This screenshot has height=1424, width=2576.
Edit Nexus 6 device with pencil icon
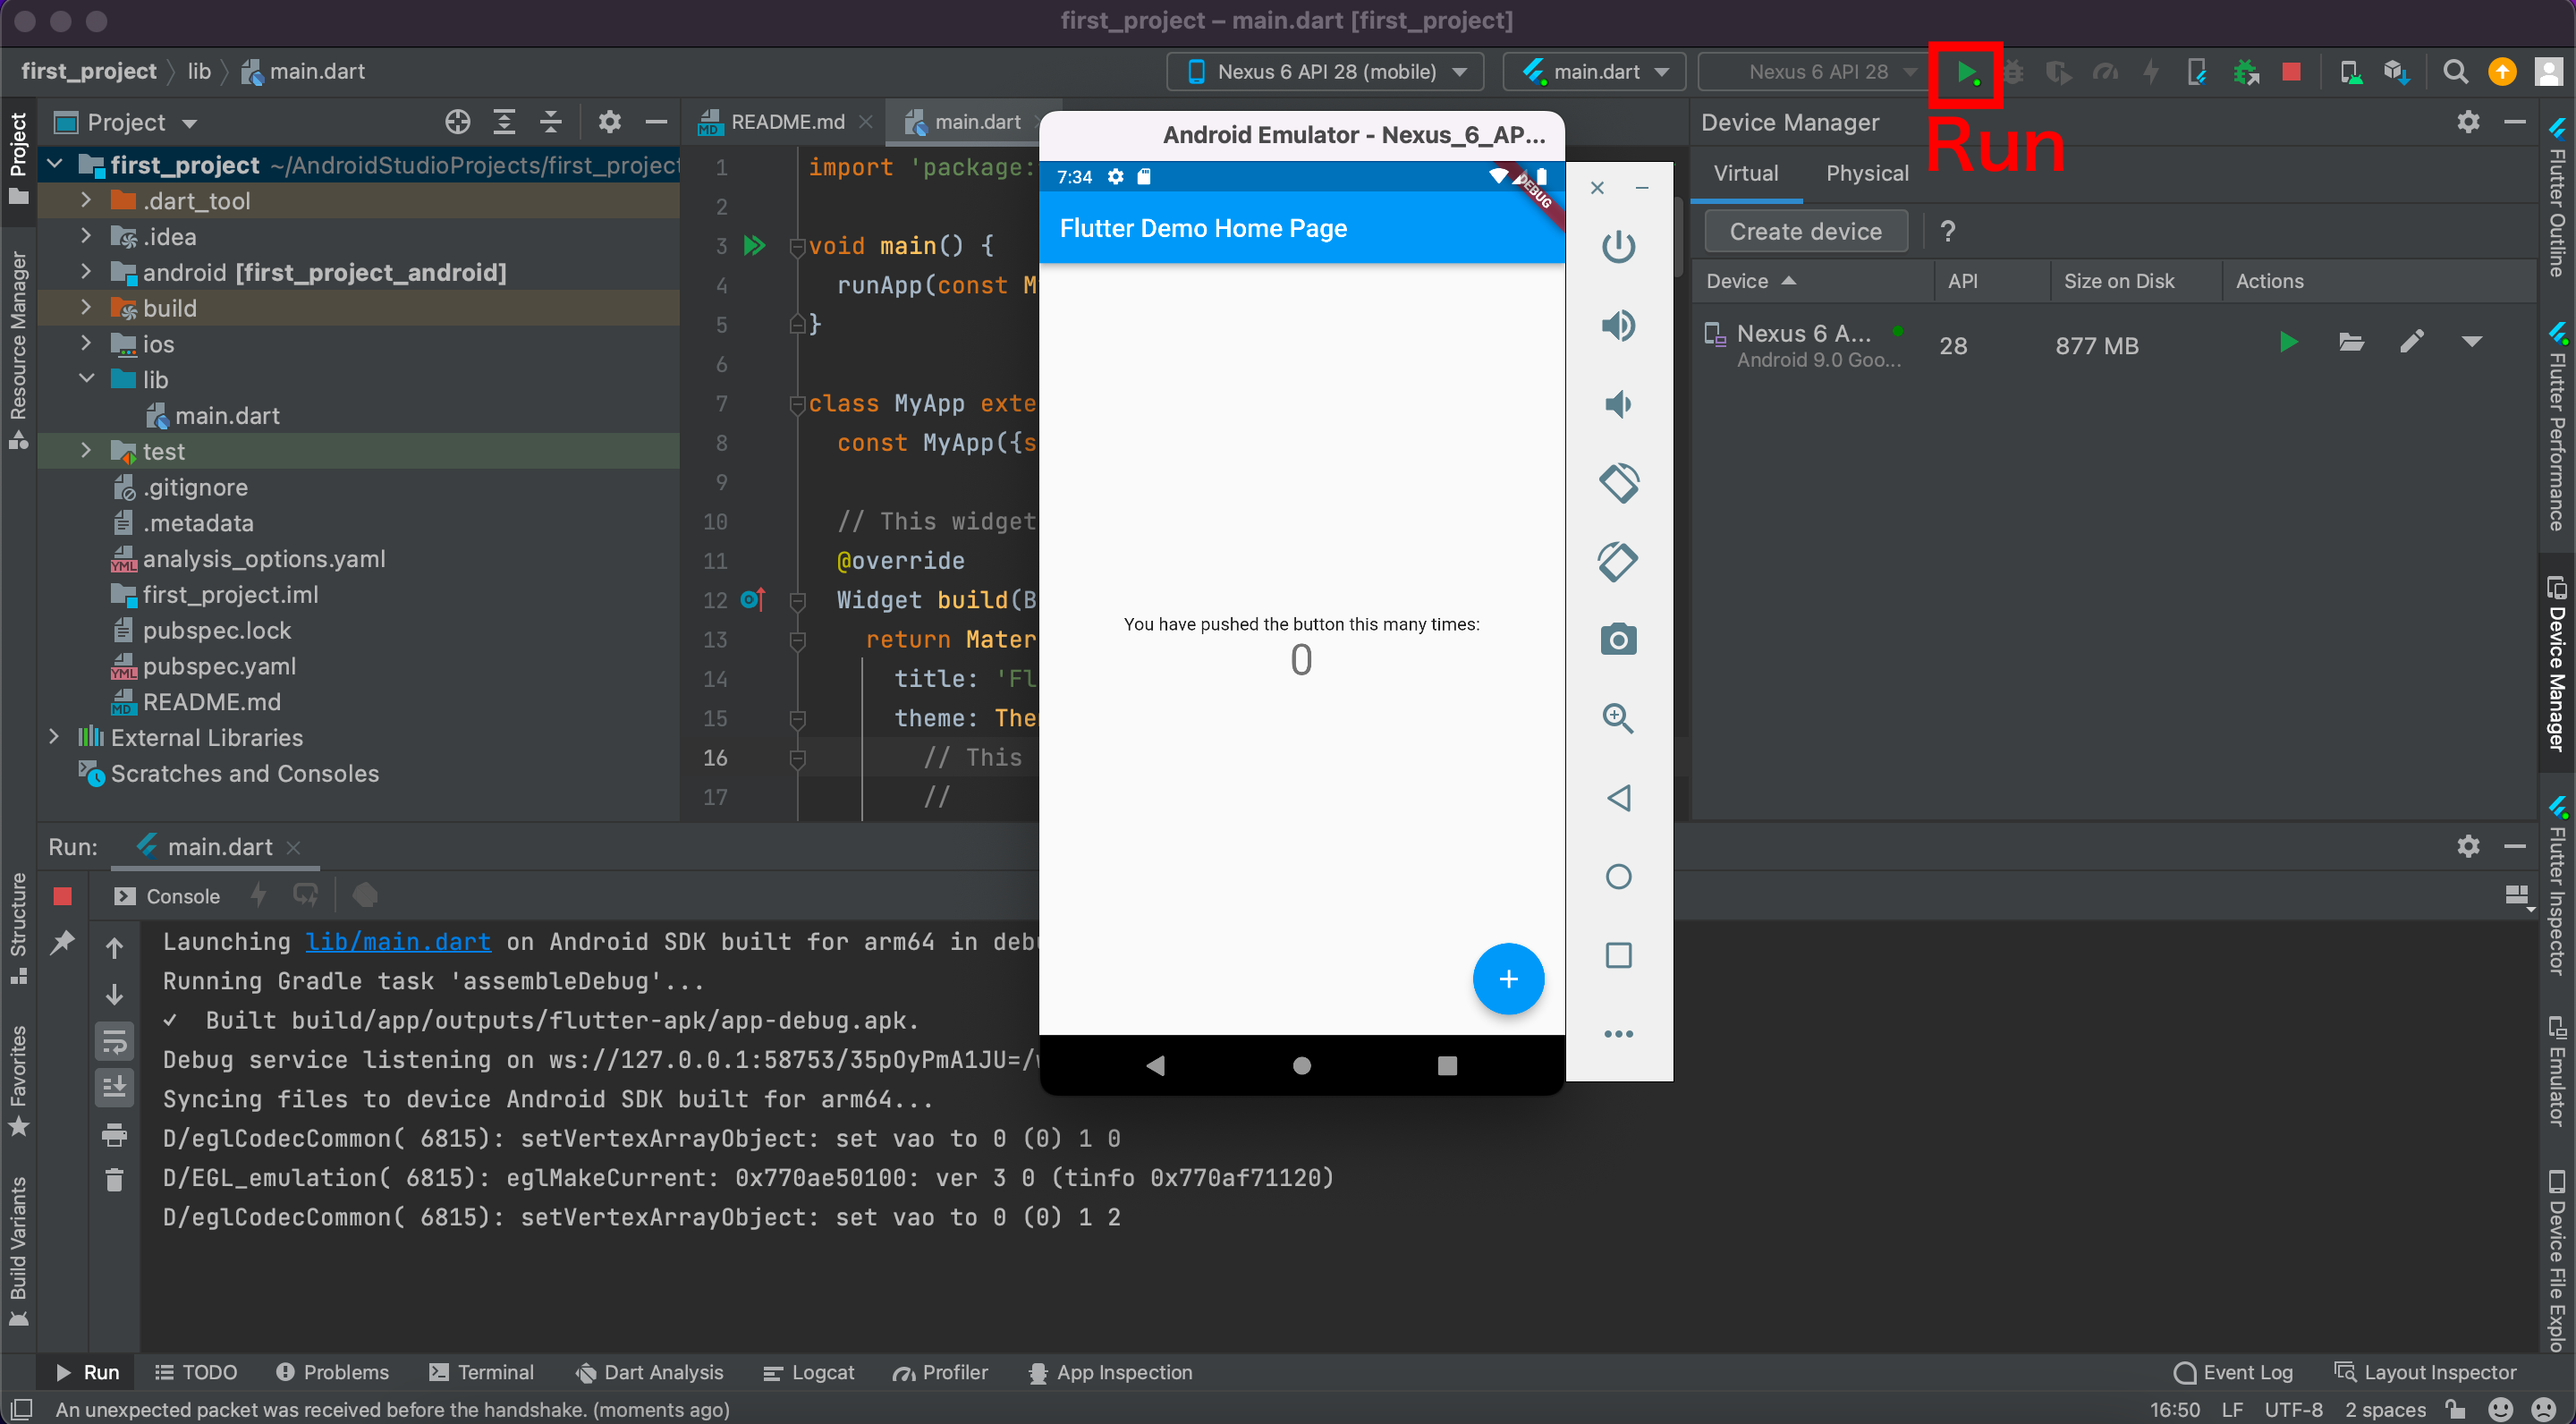click(x=2411, y=343)
